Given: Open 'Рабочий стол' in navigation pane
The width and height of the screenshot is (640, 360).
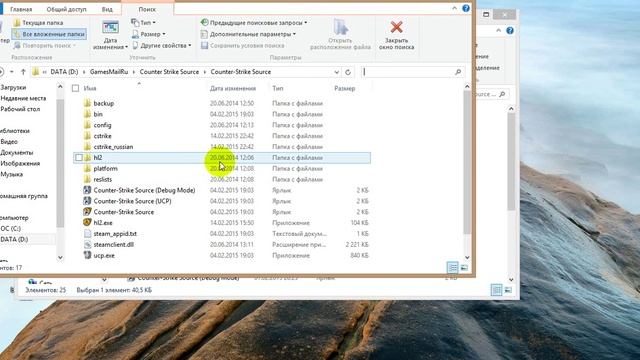Looking at the screenshot, I should coord(20,109).
